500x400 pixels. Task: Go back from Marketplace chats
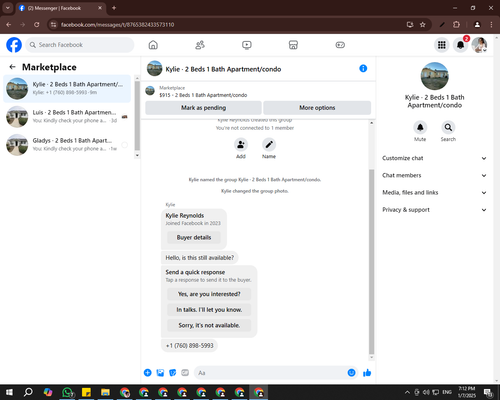pyautogui.click(x=12, y=67)
